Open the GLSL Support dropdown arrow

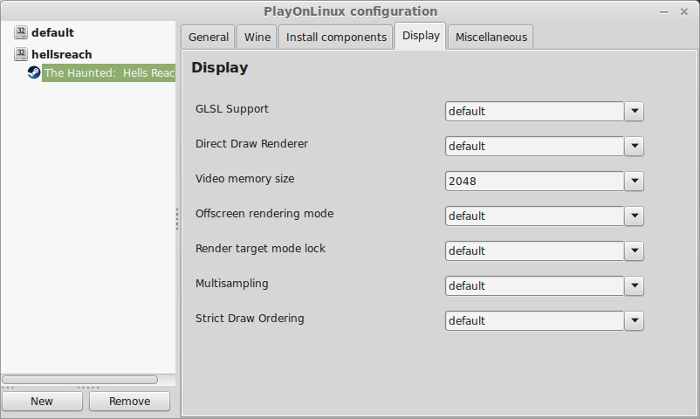pos(634,111)
